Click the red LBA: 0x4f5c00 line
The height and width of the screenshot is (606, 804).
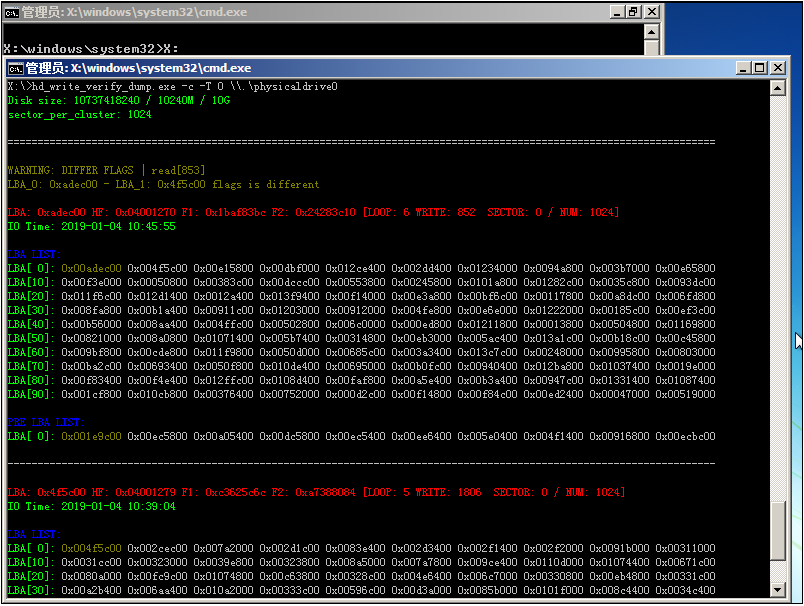pyautogui.click(x=316, y=492)
